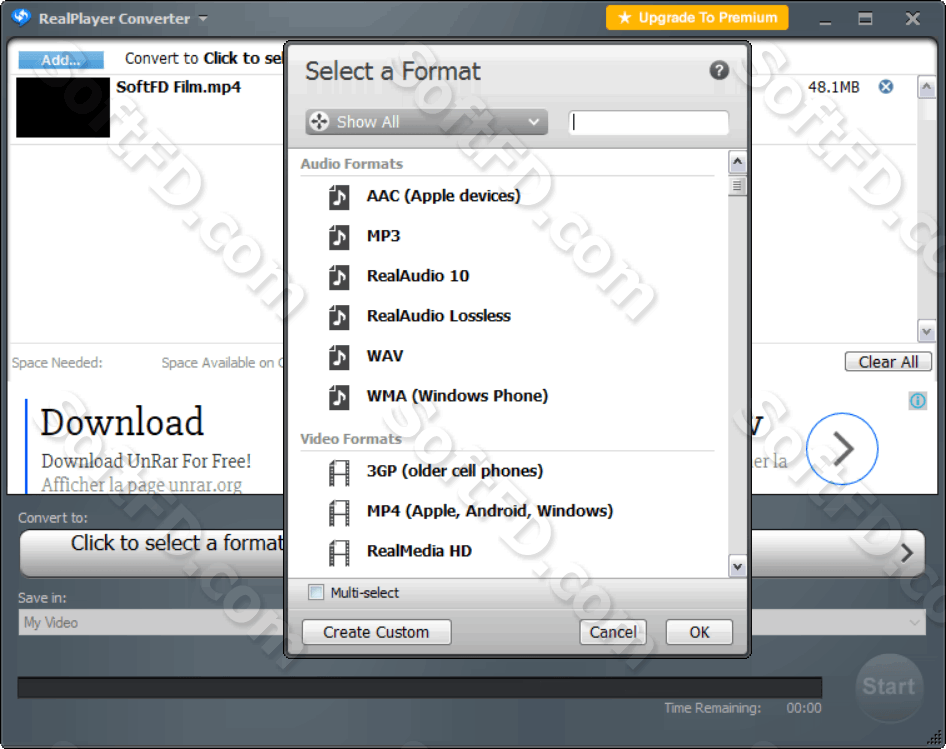Select the RealAudio 10 format

coord(417,276)
